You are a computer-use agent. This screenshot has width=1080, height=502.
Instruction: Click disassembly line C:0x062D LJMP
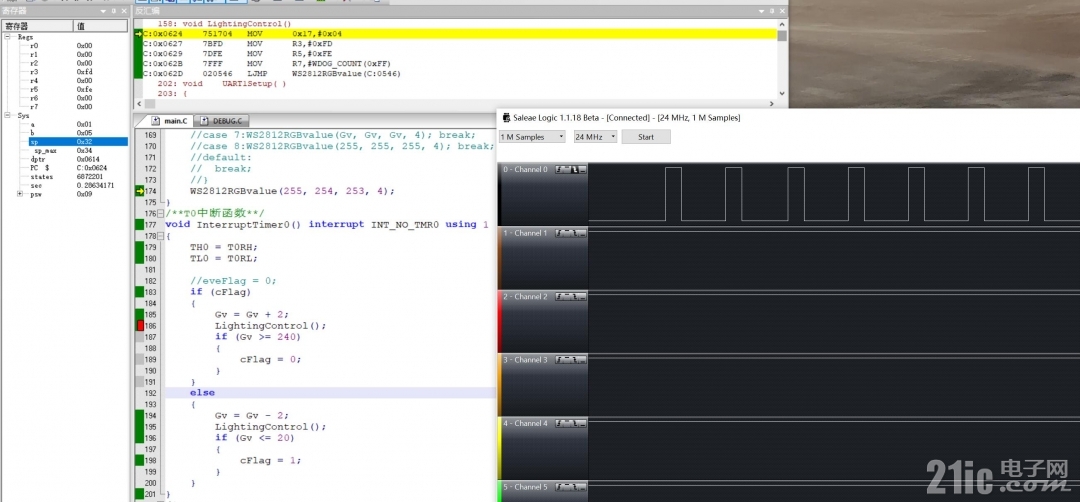coord(272,74)
